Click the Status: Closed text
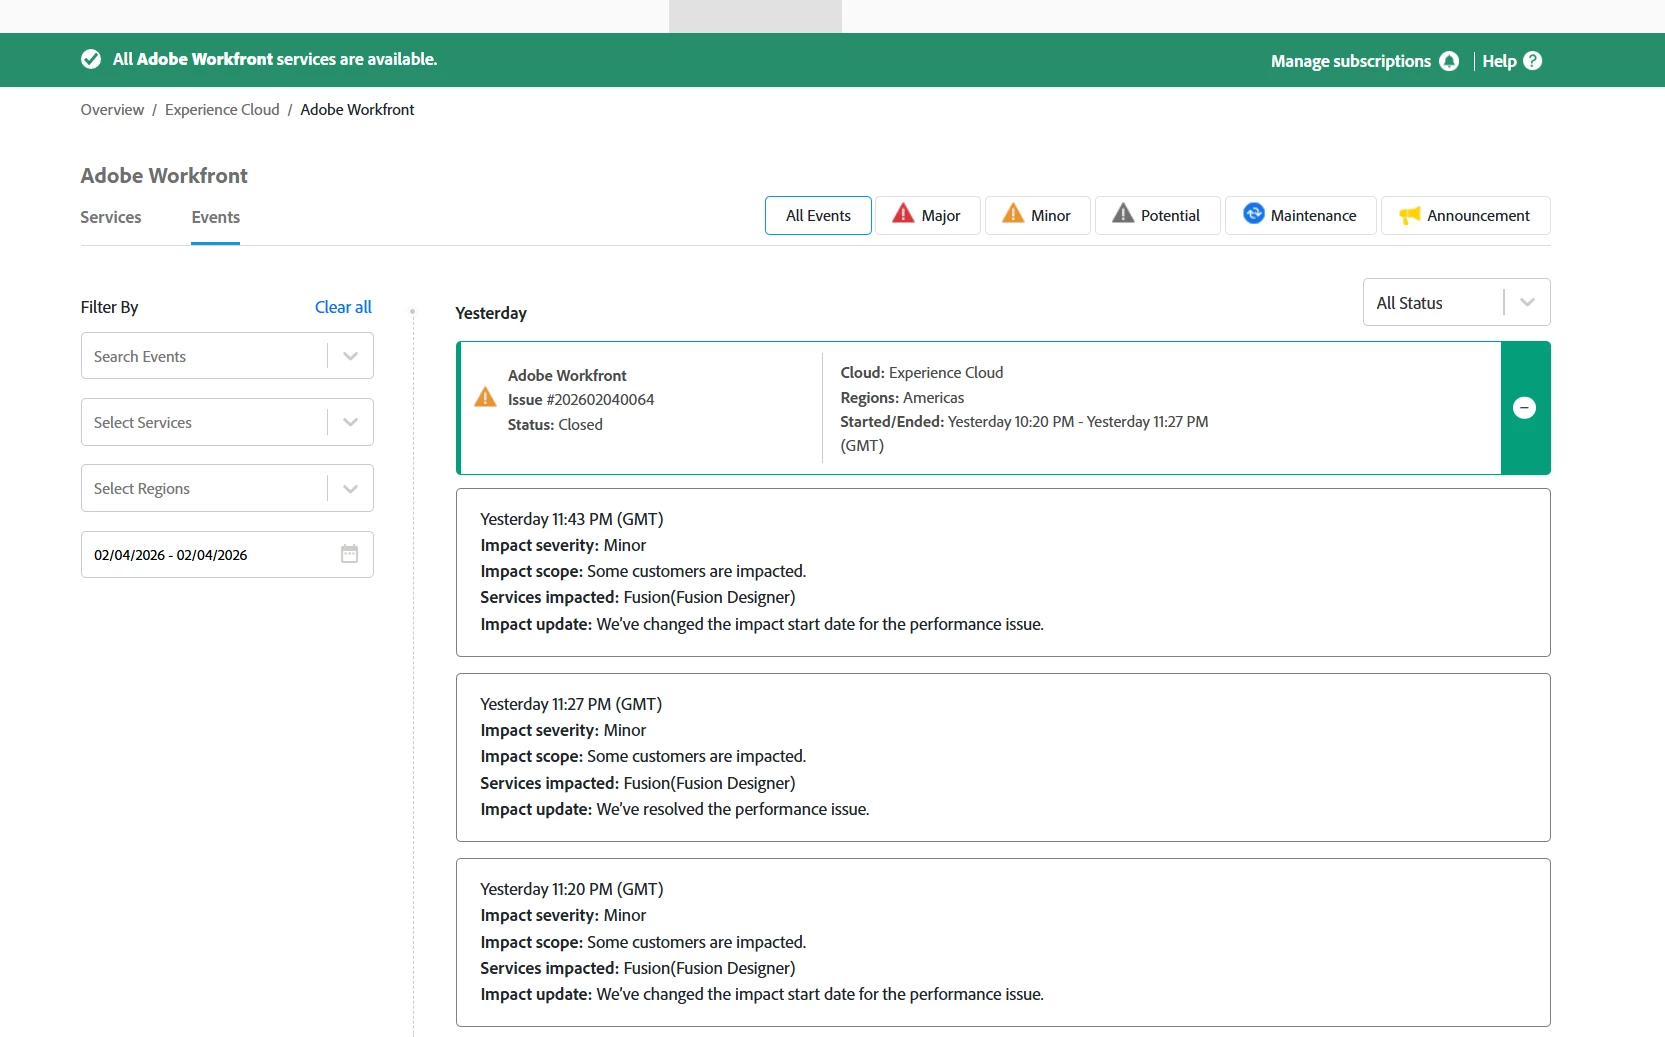1665x1037 pixels. [x=555, y=424]
